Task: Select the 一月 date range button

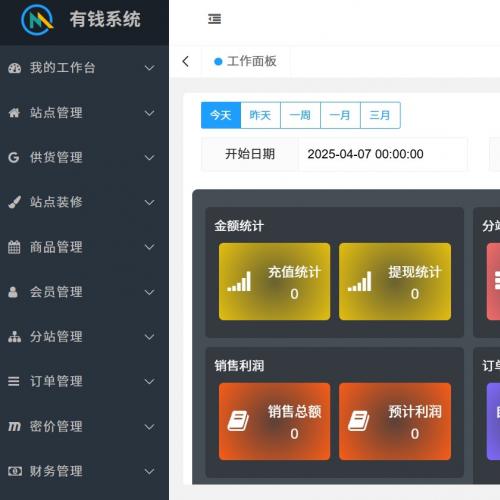Action: (x=340, y=115)
